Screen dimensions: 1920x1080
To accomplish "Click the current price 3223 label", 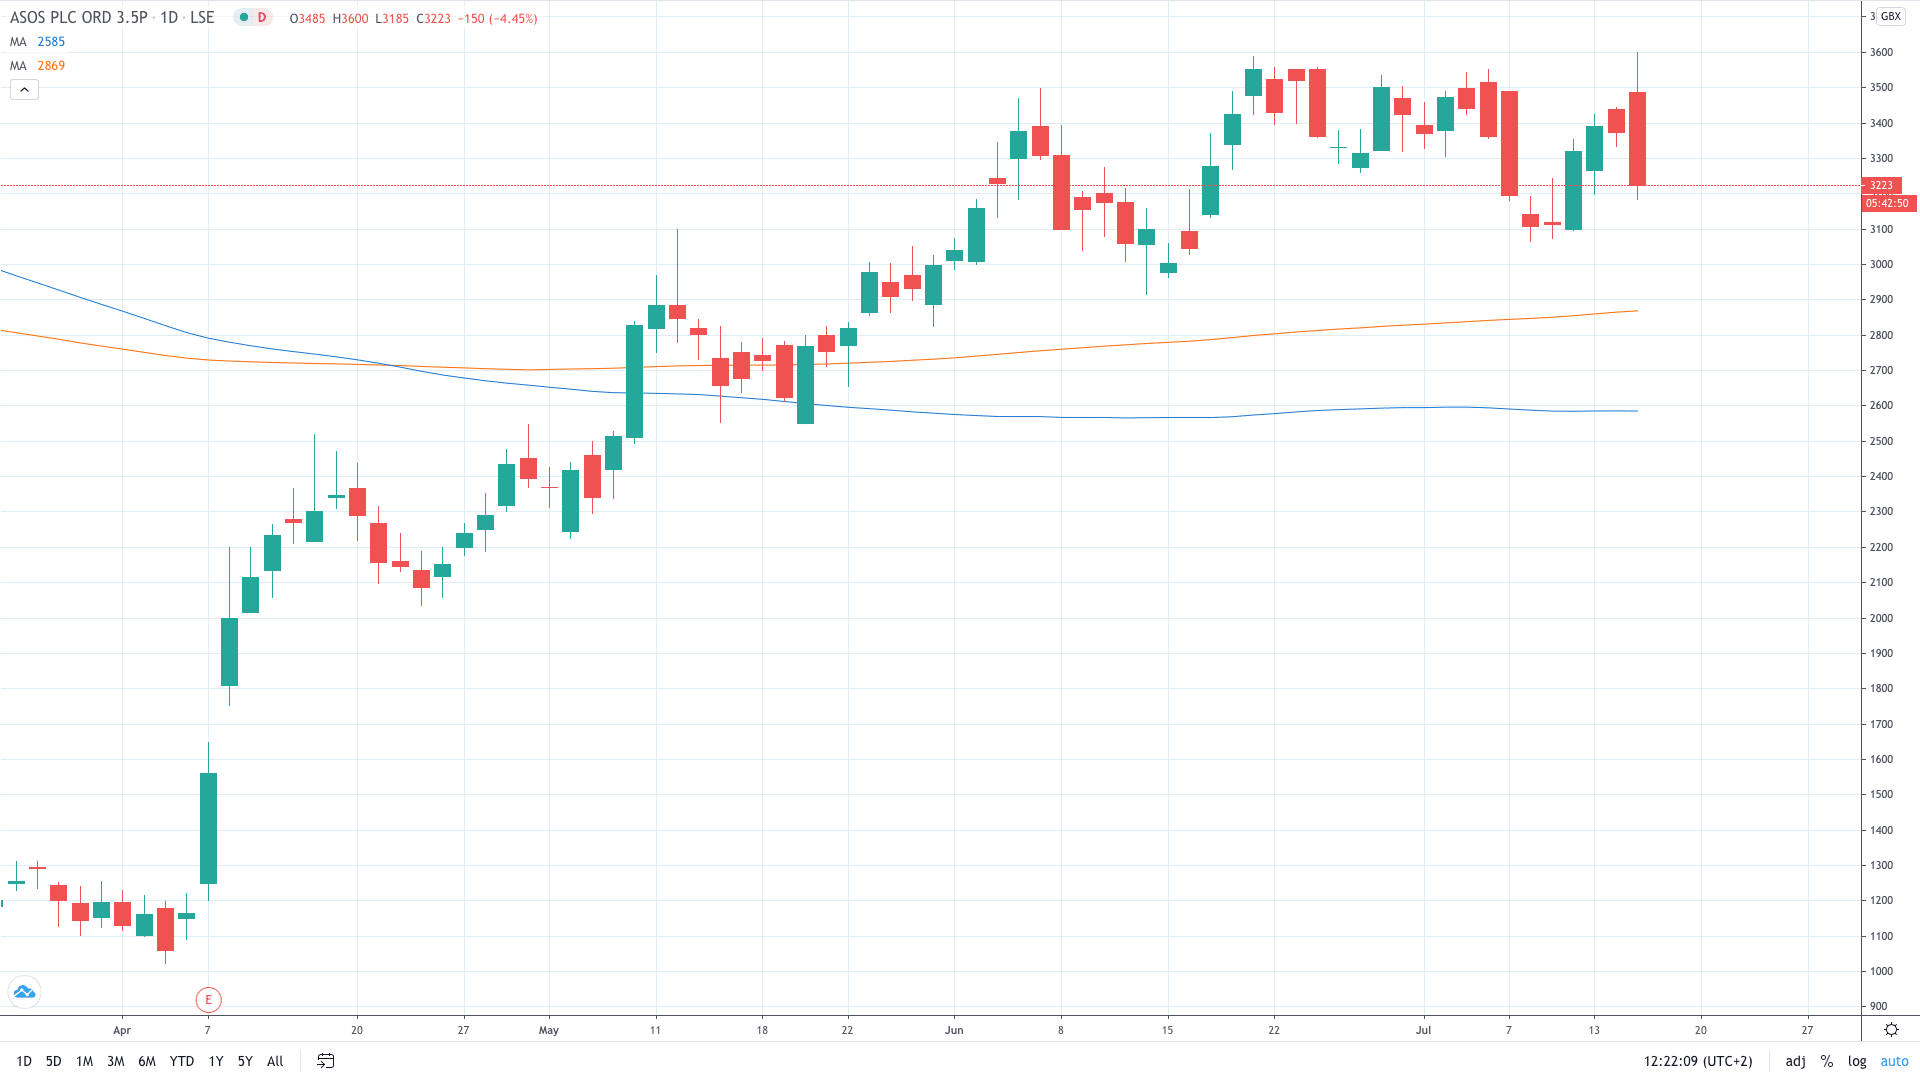I will click(x=1881, y=185).
